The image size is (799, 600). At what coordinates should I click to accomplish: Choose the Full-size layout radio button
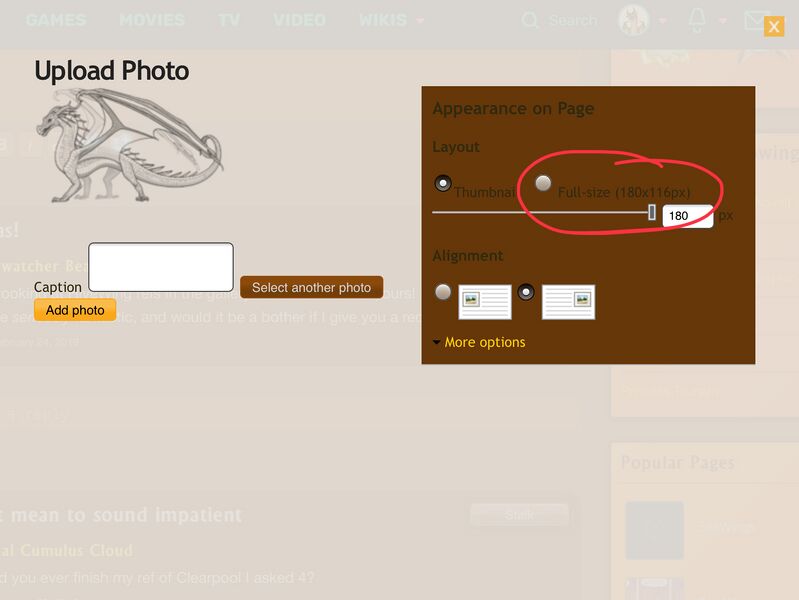click(543, 183)
